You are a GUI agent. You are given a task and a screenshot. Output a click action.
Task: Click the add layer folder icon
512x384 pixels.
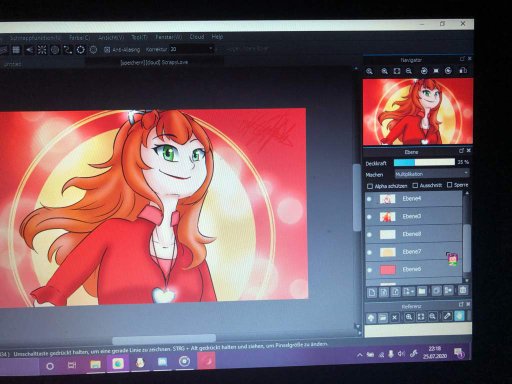pyautogui.click(x=422, y=291)
